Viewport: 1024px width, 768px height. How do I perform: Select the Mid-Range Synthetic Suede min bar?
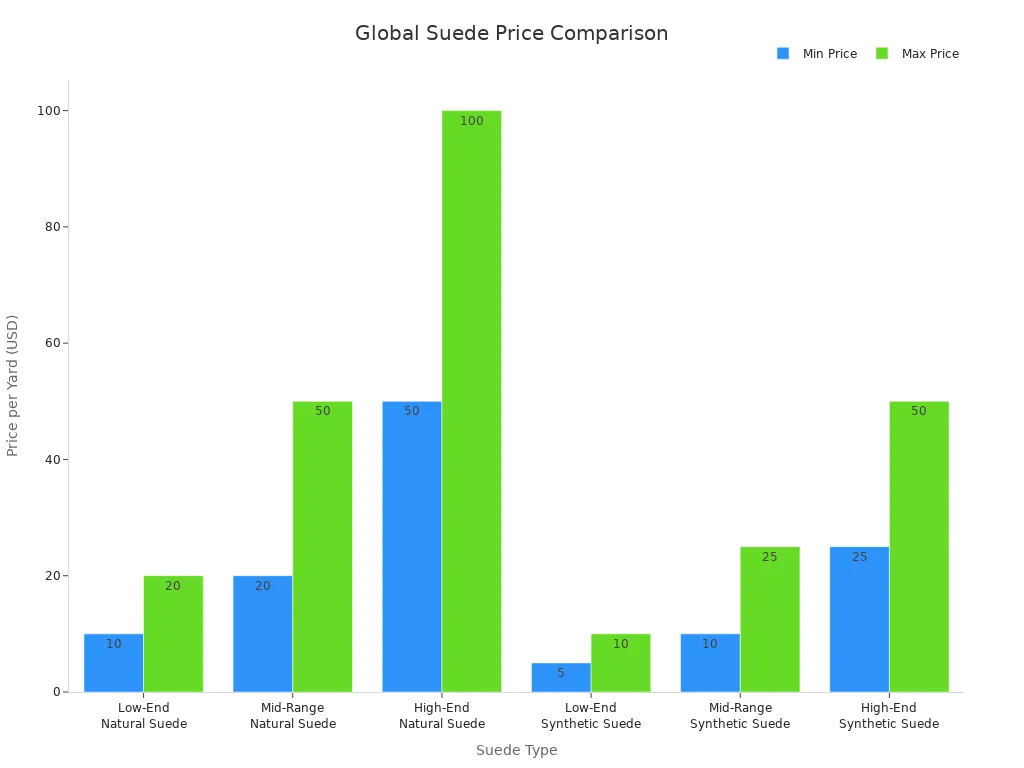(710, 662)
